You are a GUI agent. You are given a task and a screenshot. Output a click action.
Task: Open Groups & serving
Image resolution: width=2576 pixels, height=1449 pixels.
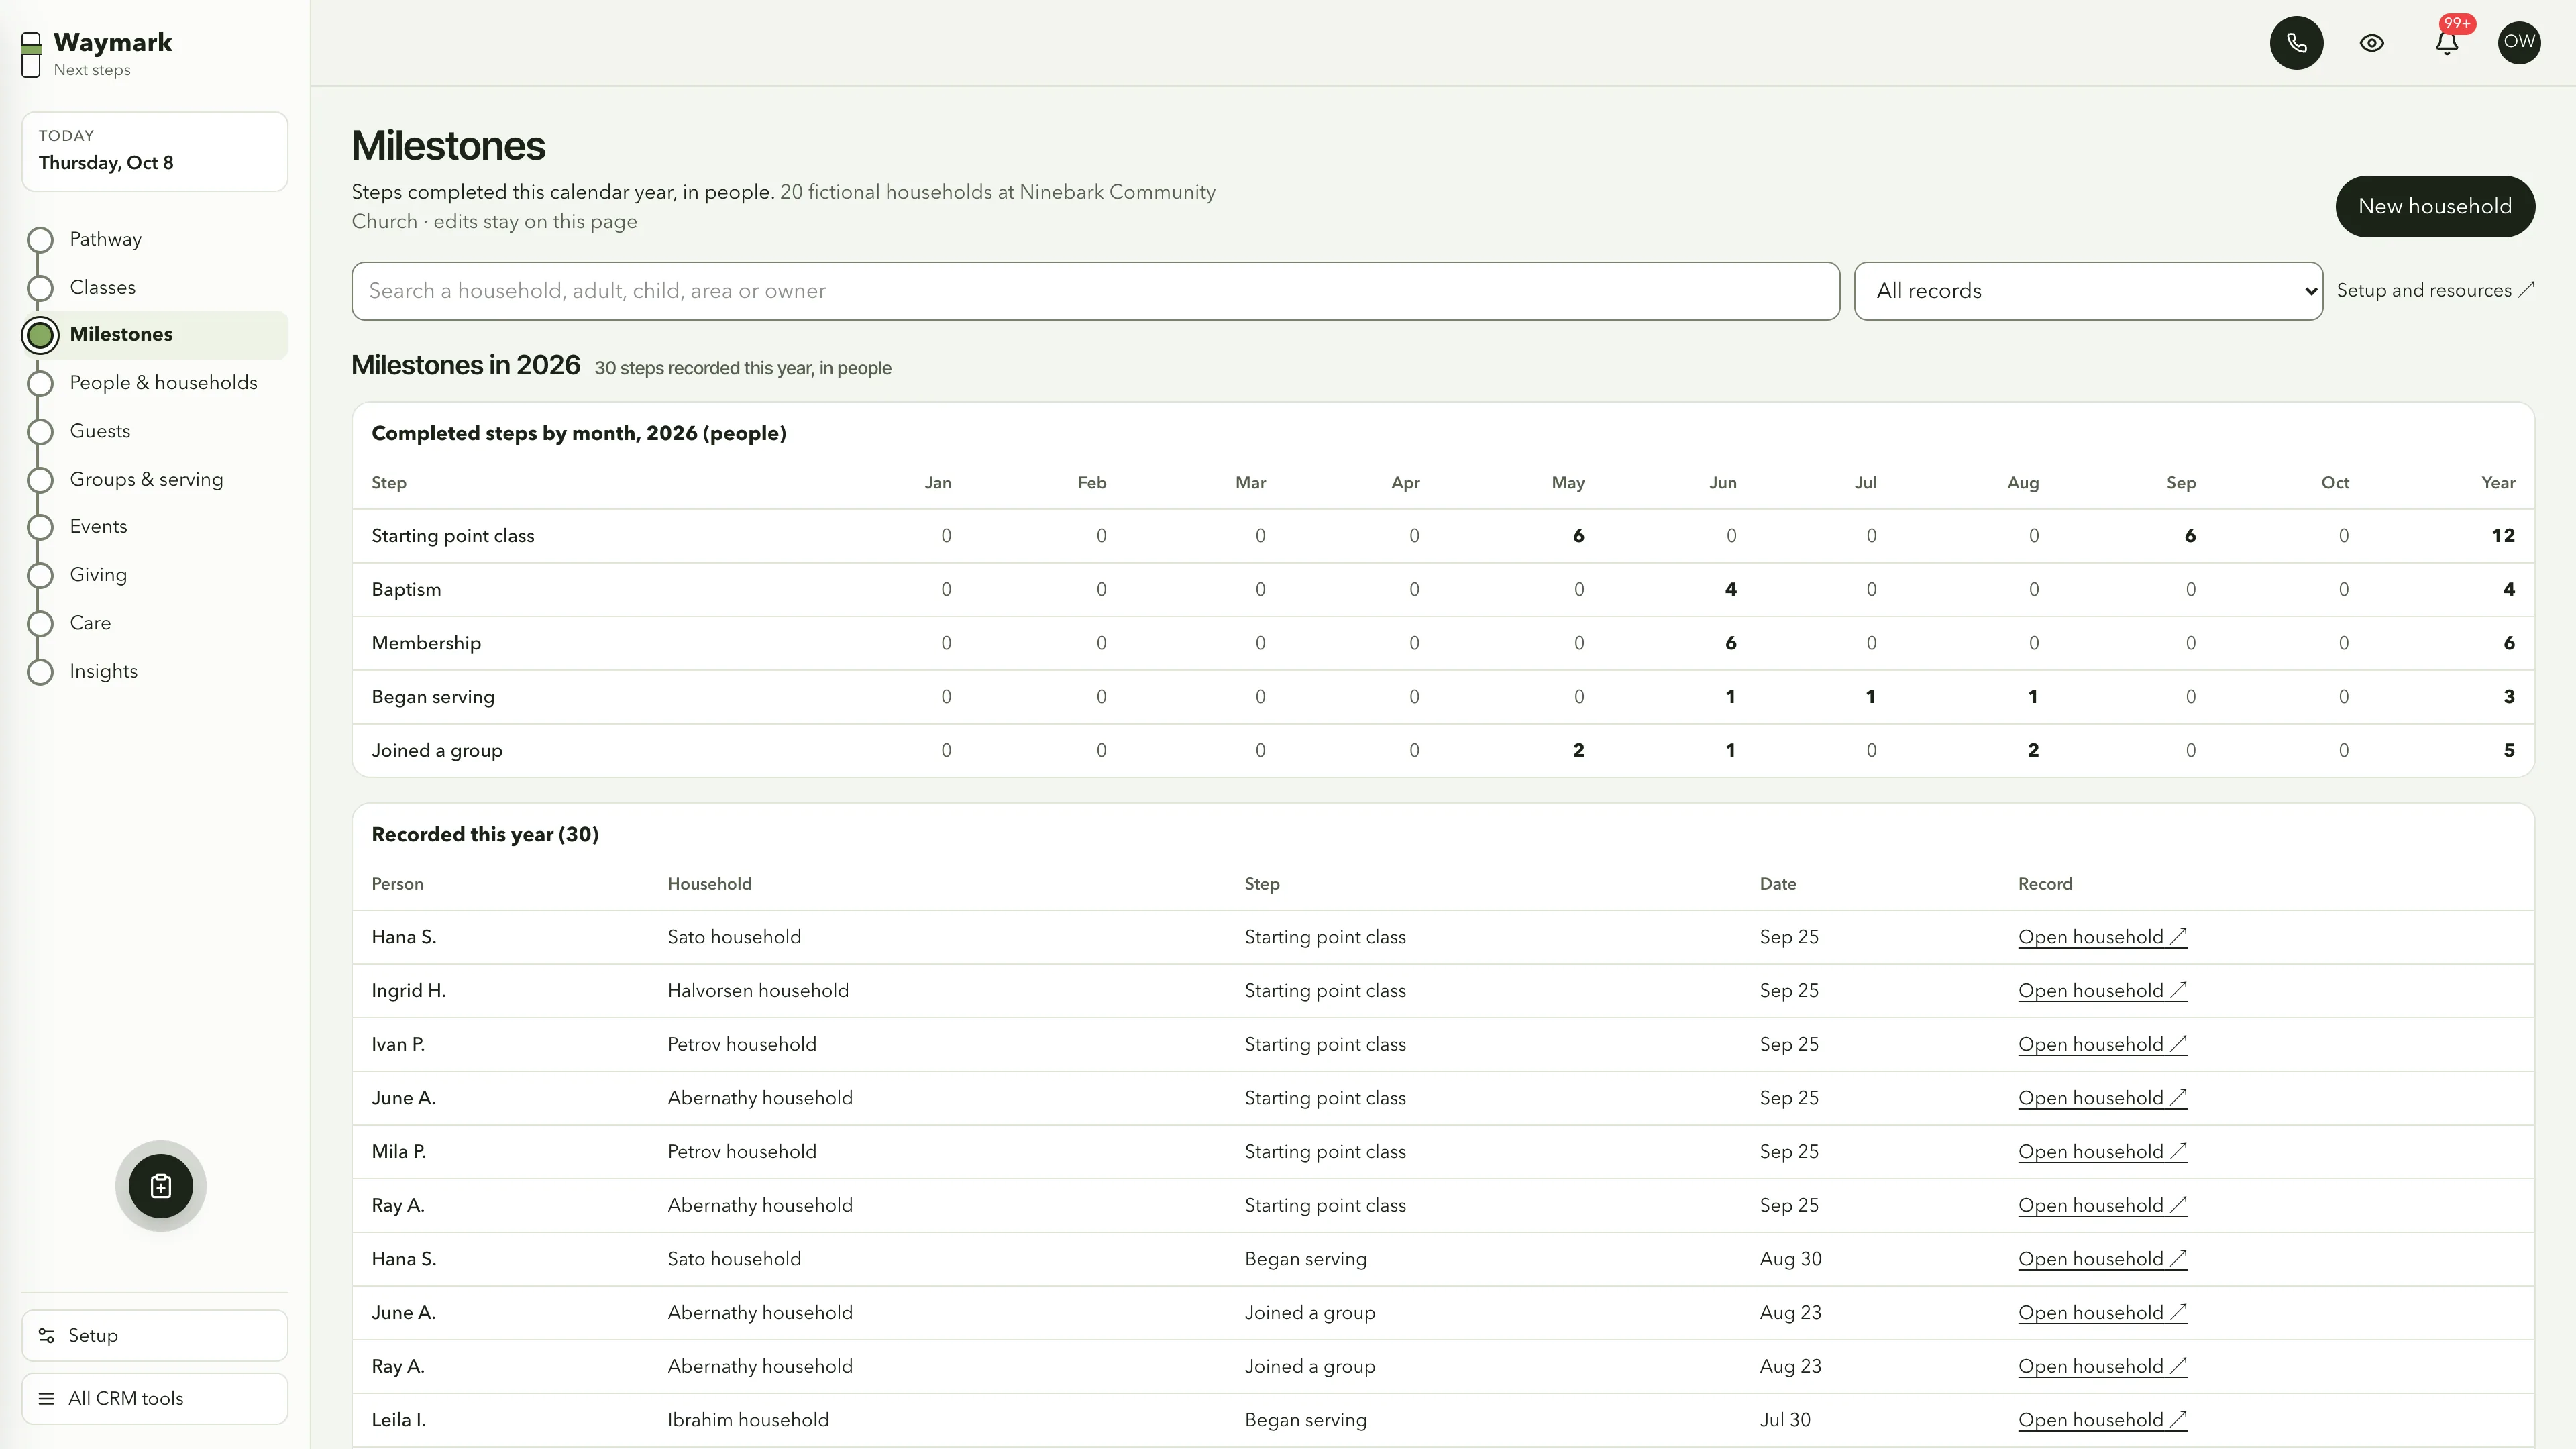pos(155,479)
